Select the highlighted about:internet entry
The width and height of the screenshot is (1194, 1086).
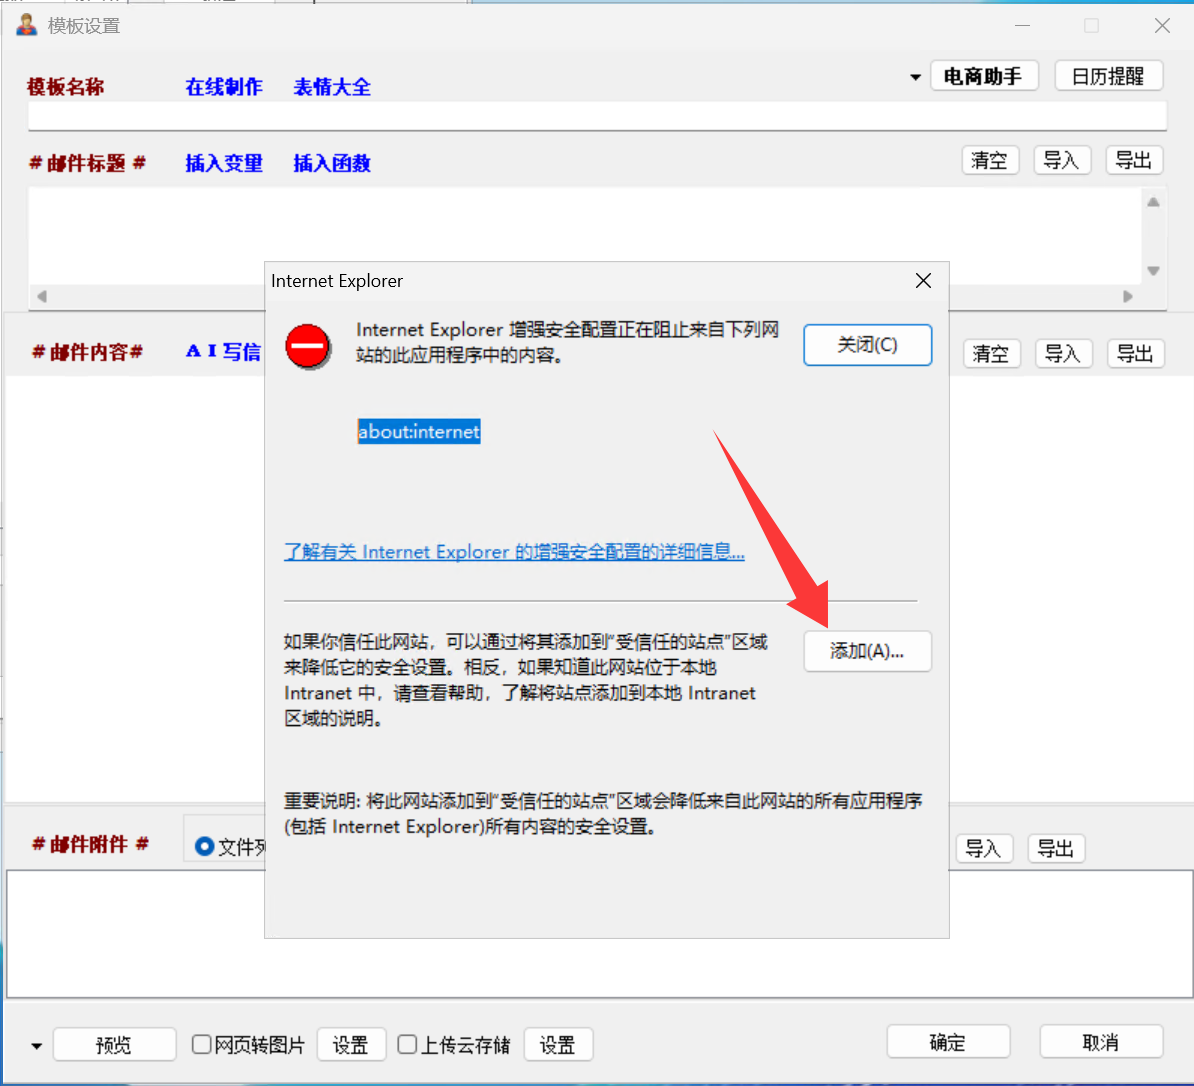tap(419, 432)
